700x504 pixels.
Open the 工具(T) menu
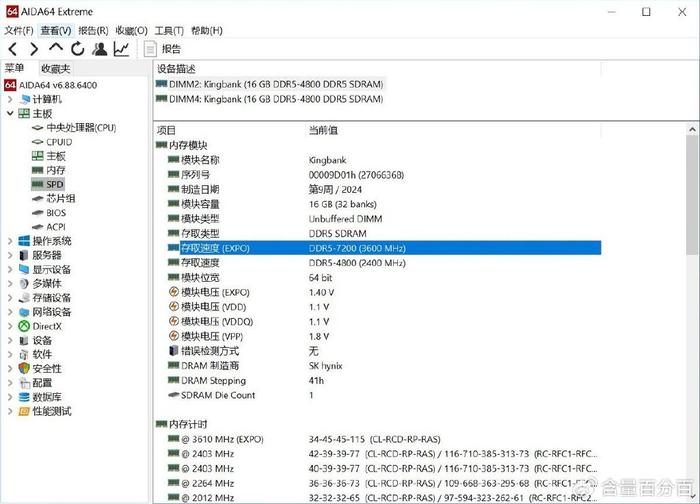coord(169,30)
